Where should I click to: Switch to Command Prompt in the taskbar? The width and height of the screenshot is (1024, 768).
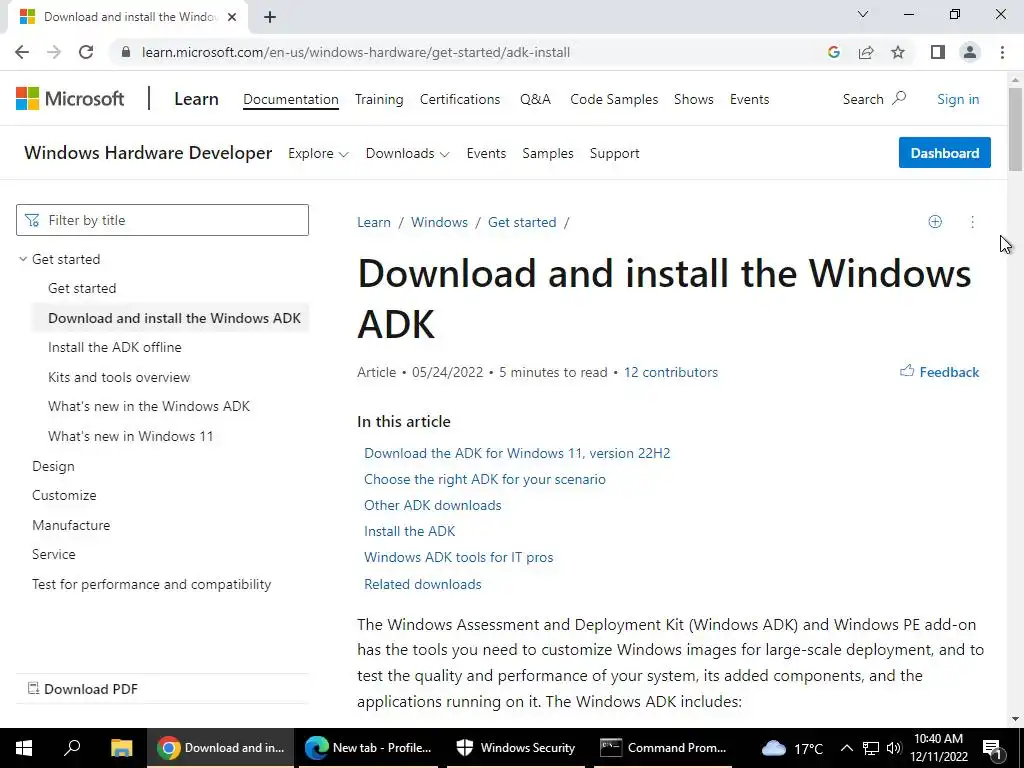663,748
